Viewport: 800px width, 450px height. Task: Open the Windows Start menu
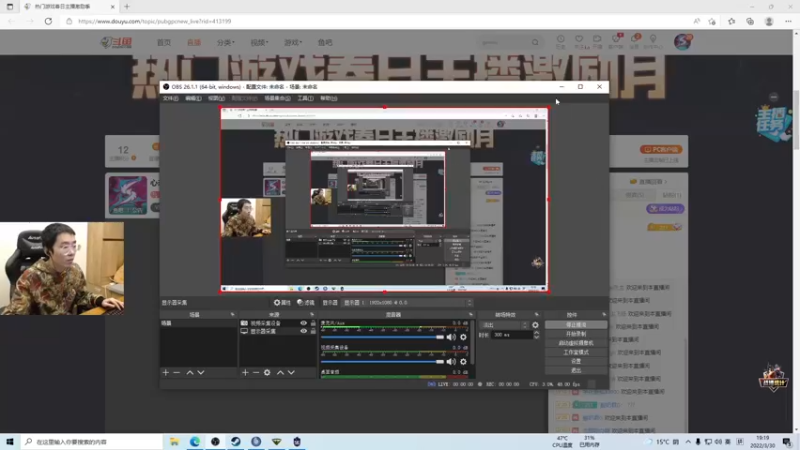point(10,442)
